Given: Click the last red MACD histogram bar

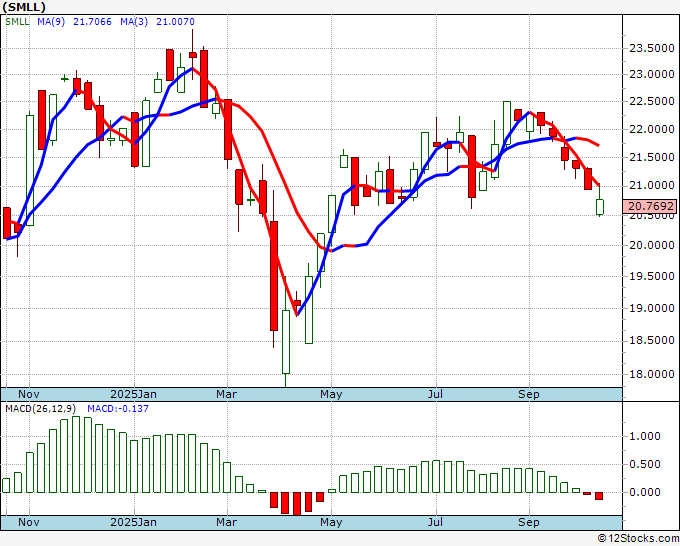Looking at the screenshot, I should pyautogui.click(x=599, y=496).
